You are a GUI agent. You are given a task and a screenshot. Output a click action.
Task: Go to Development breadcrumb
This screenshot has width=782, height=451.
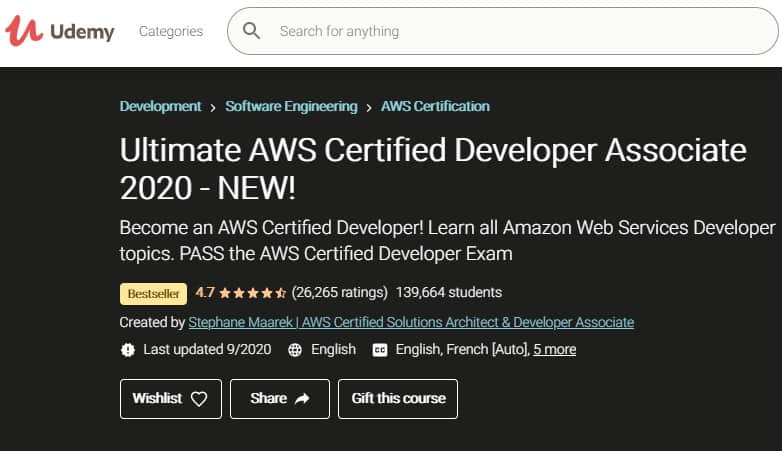160,106
